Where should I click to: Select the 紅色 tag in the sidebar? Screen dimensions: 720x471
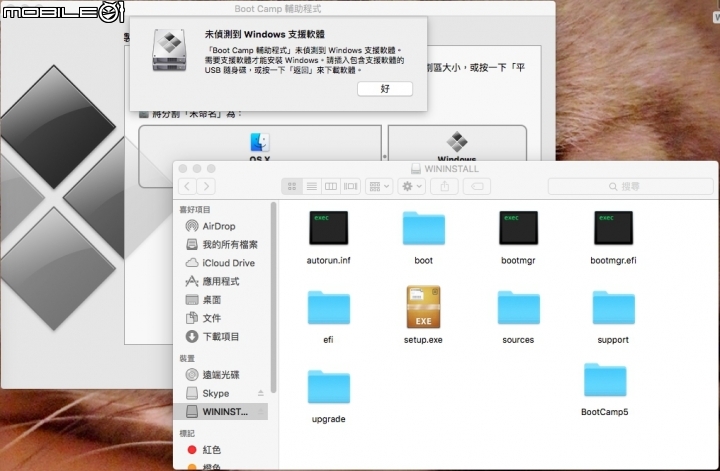[222, 449]
